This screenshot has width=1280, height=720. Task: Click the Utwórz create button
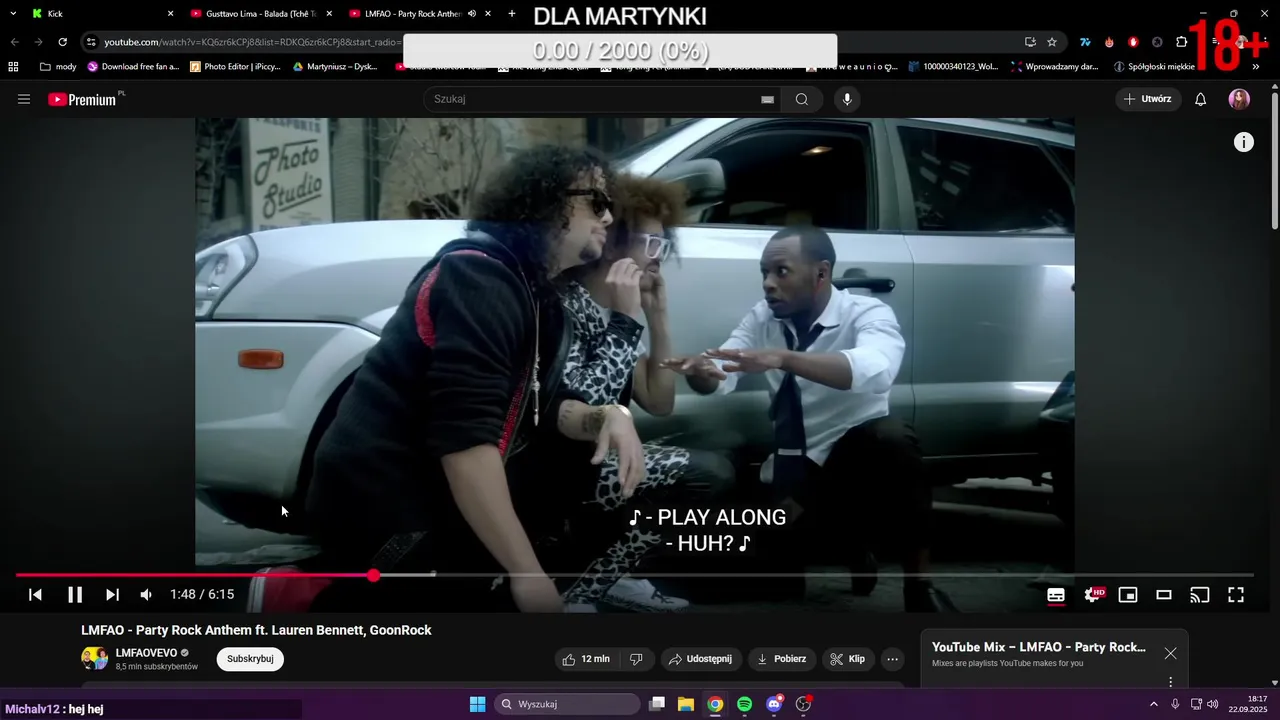[x=1147, y=99]
